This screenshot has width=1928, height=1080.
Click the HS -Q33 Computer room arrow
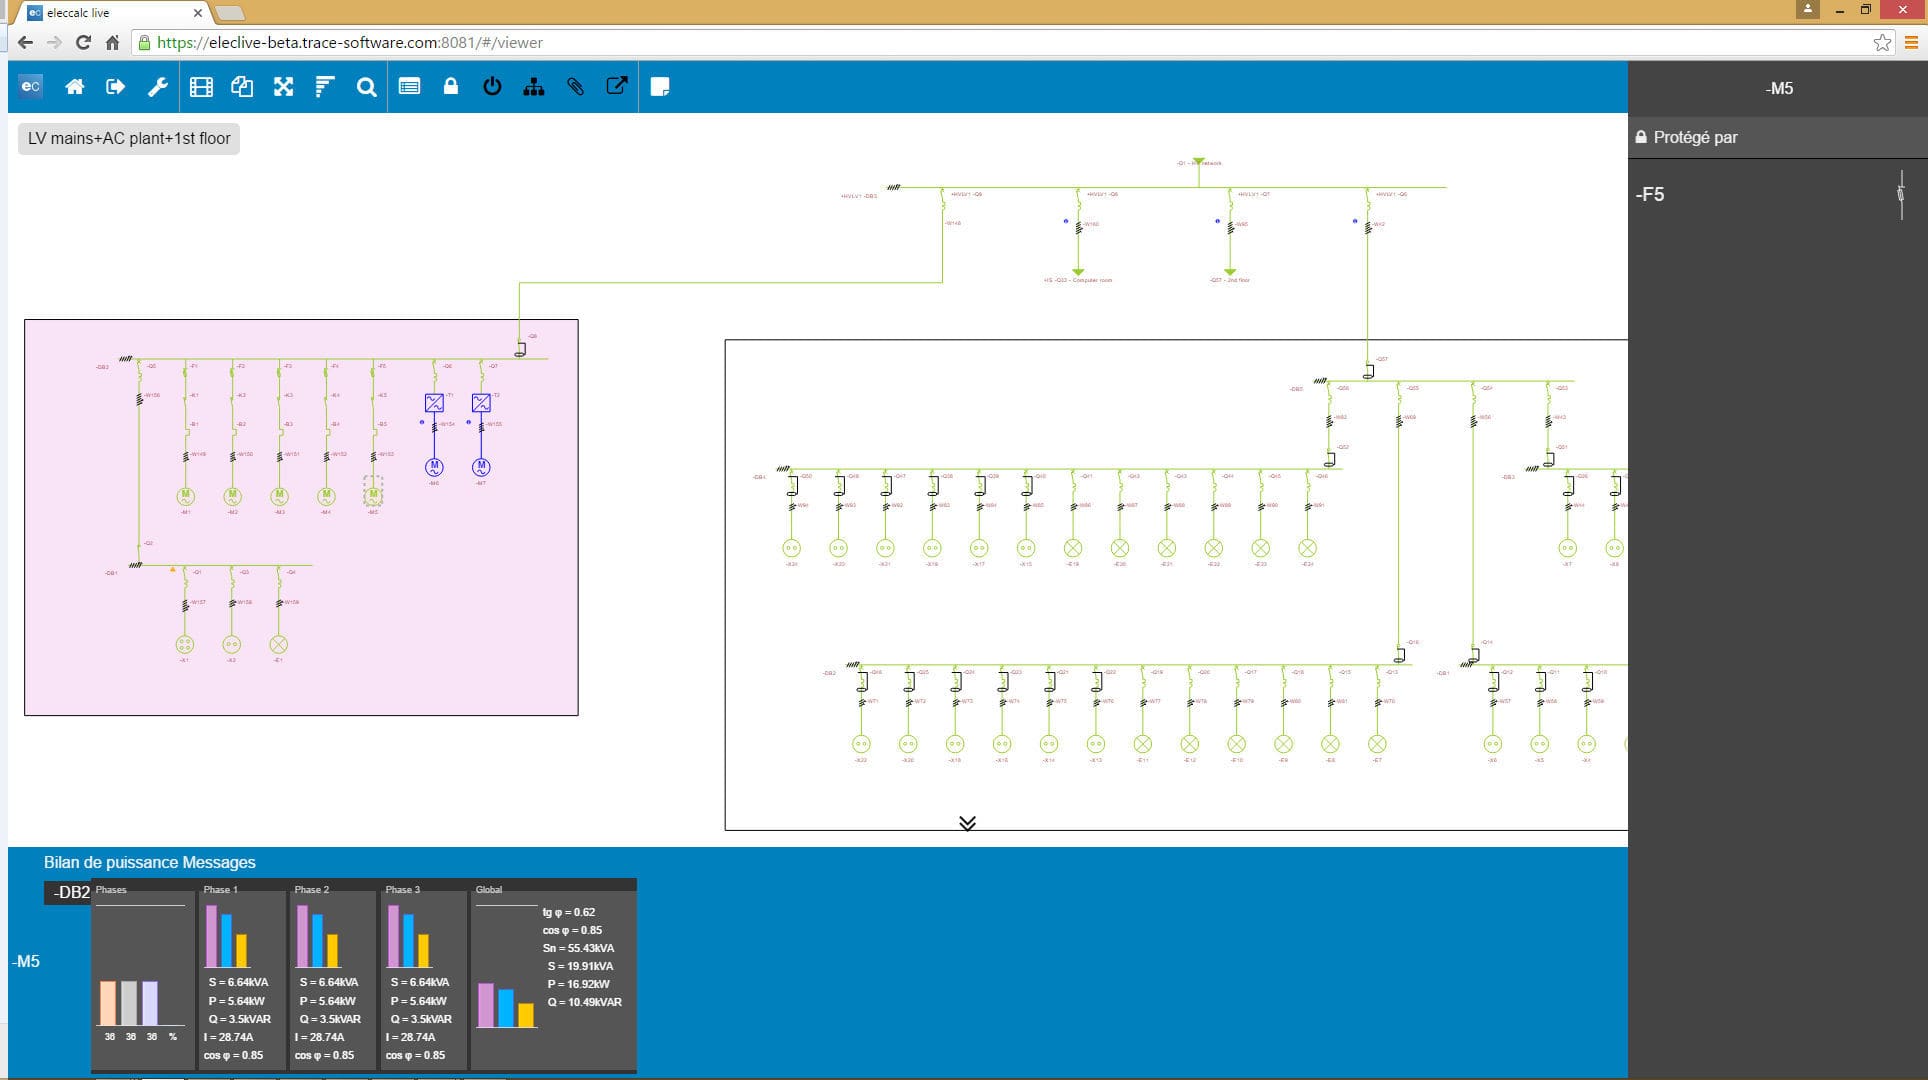coord(1078,272)
